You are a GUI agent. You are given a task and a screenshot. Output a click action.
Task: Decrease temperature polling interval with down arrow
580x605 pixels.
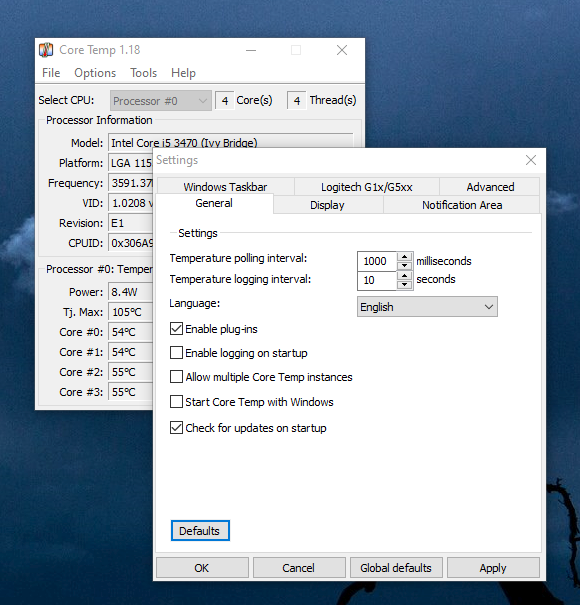point(404,265)
